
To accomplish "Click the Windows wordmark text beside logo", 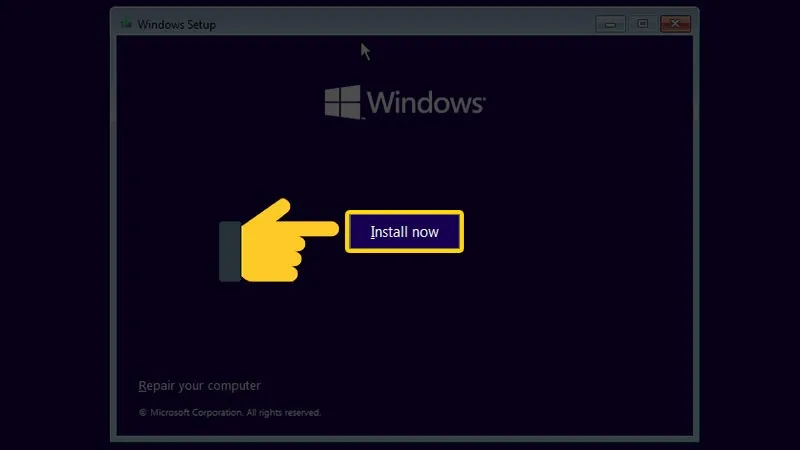I will [x=425, y=103].
